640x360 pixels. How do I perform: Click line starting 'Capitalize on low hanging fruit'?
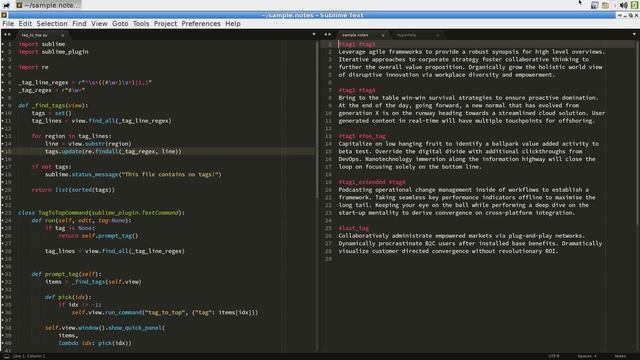pyautogui.click(x=469, y=144)
